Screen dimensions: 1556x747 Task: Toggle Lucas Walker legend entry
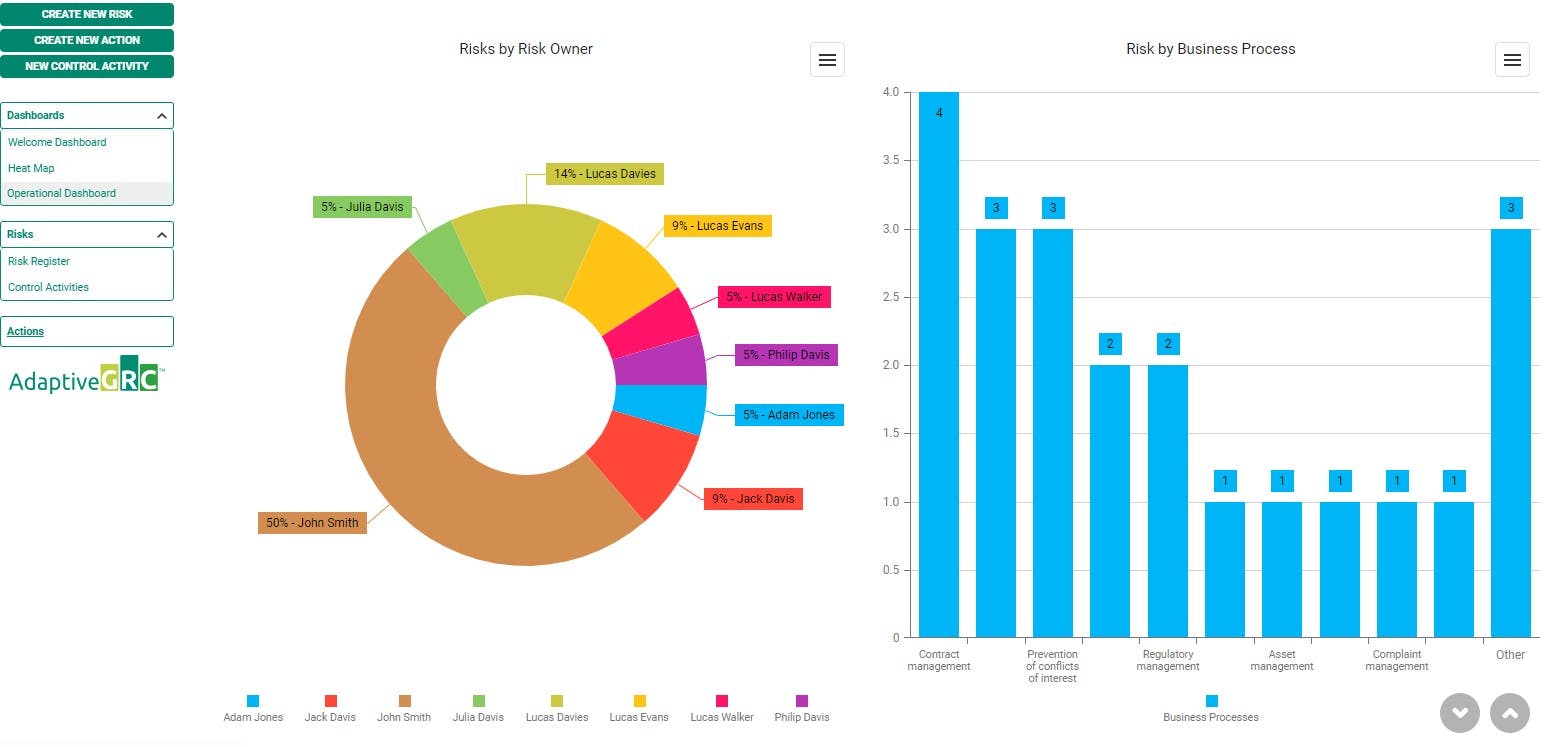pos(722,708)
